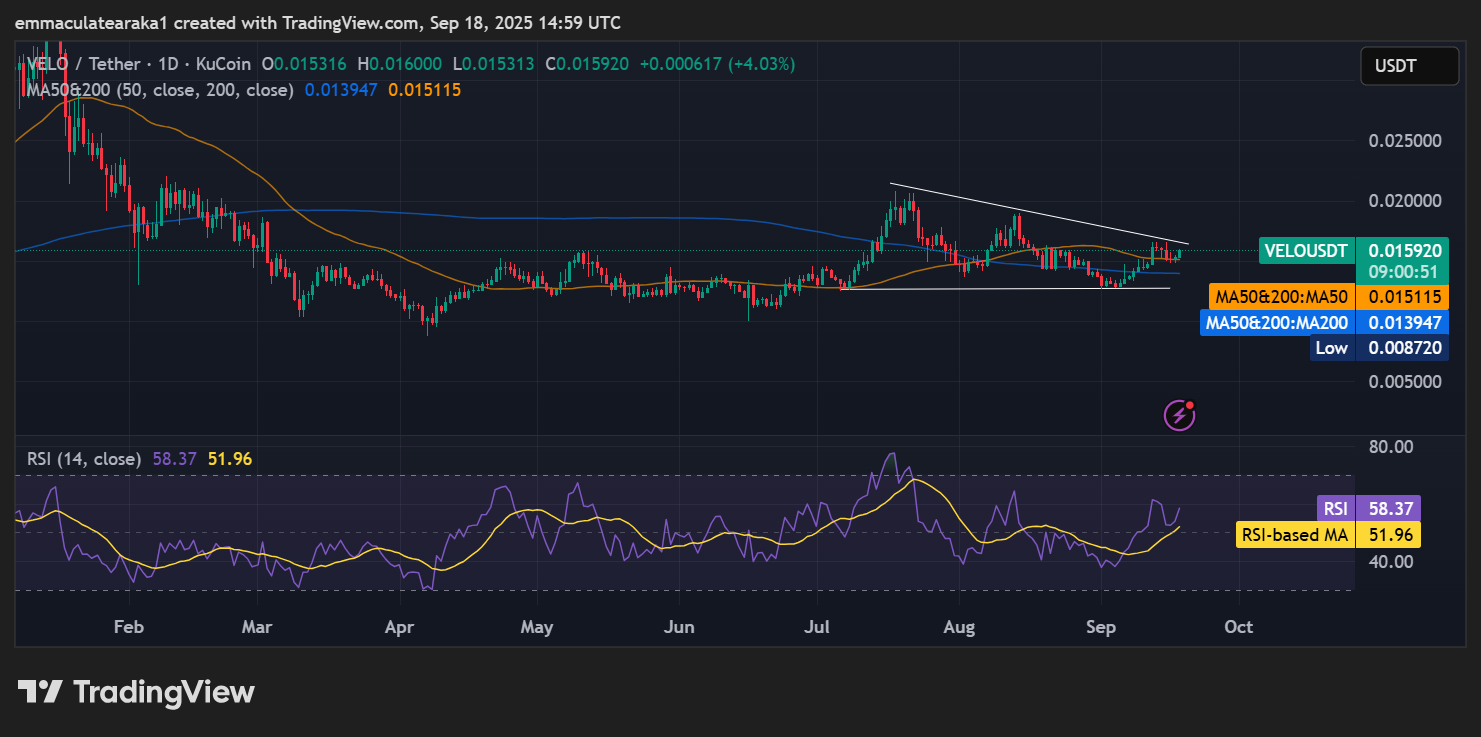Image resolution: width=1481 pixels, height=737 pixels.
Task: Click the MA200 value 0.013947 in legend
Action: point(341,89)
